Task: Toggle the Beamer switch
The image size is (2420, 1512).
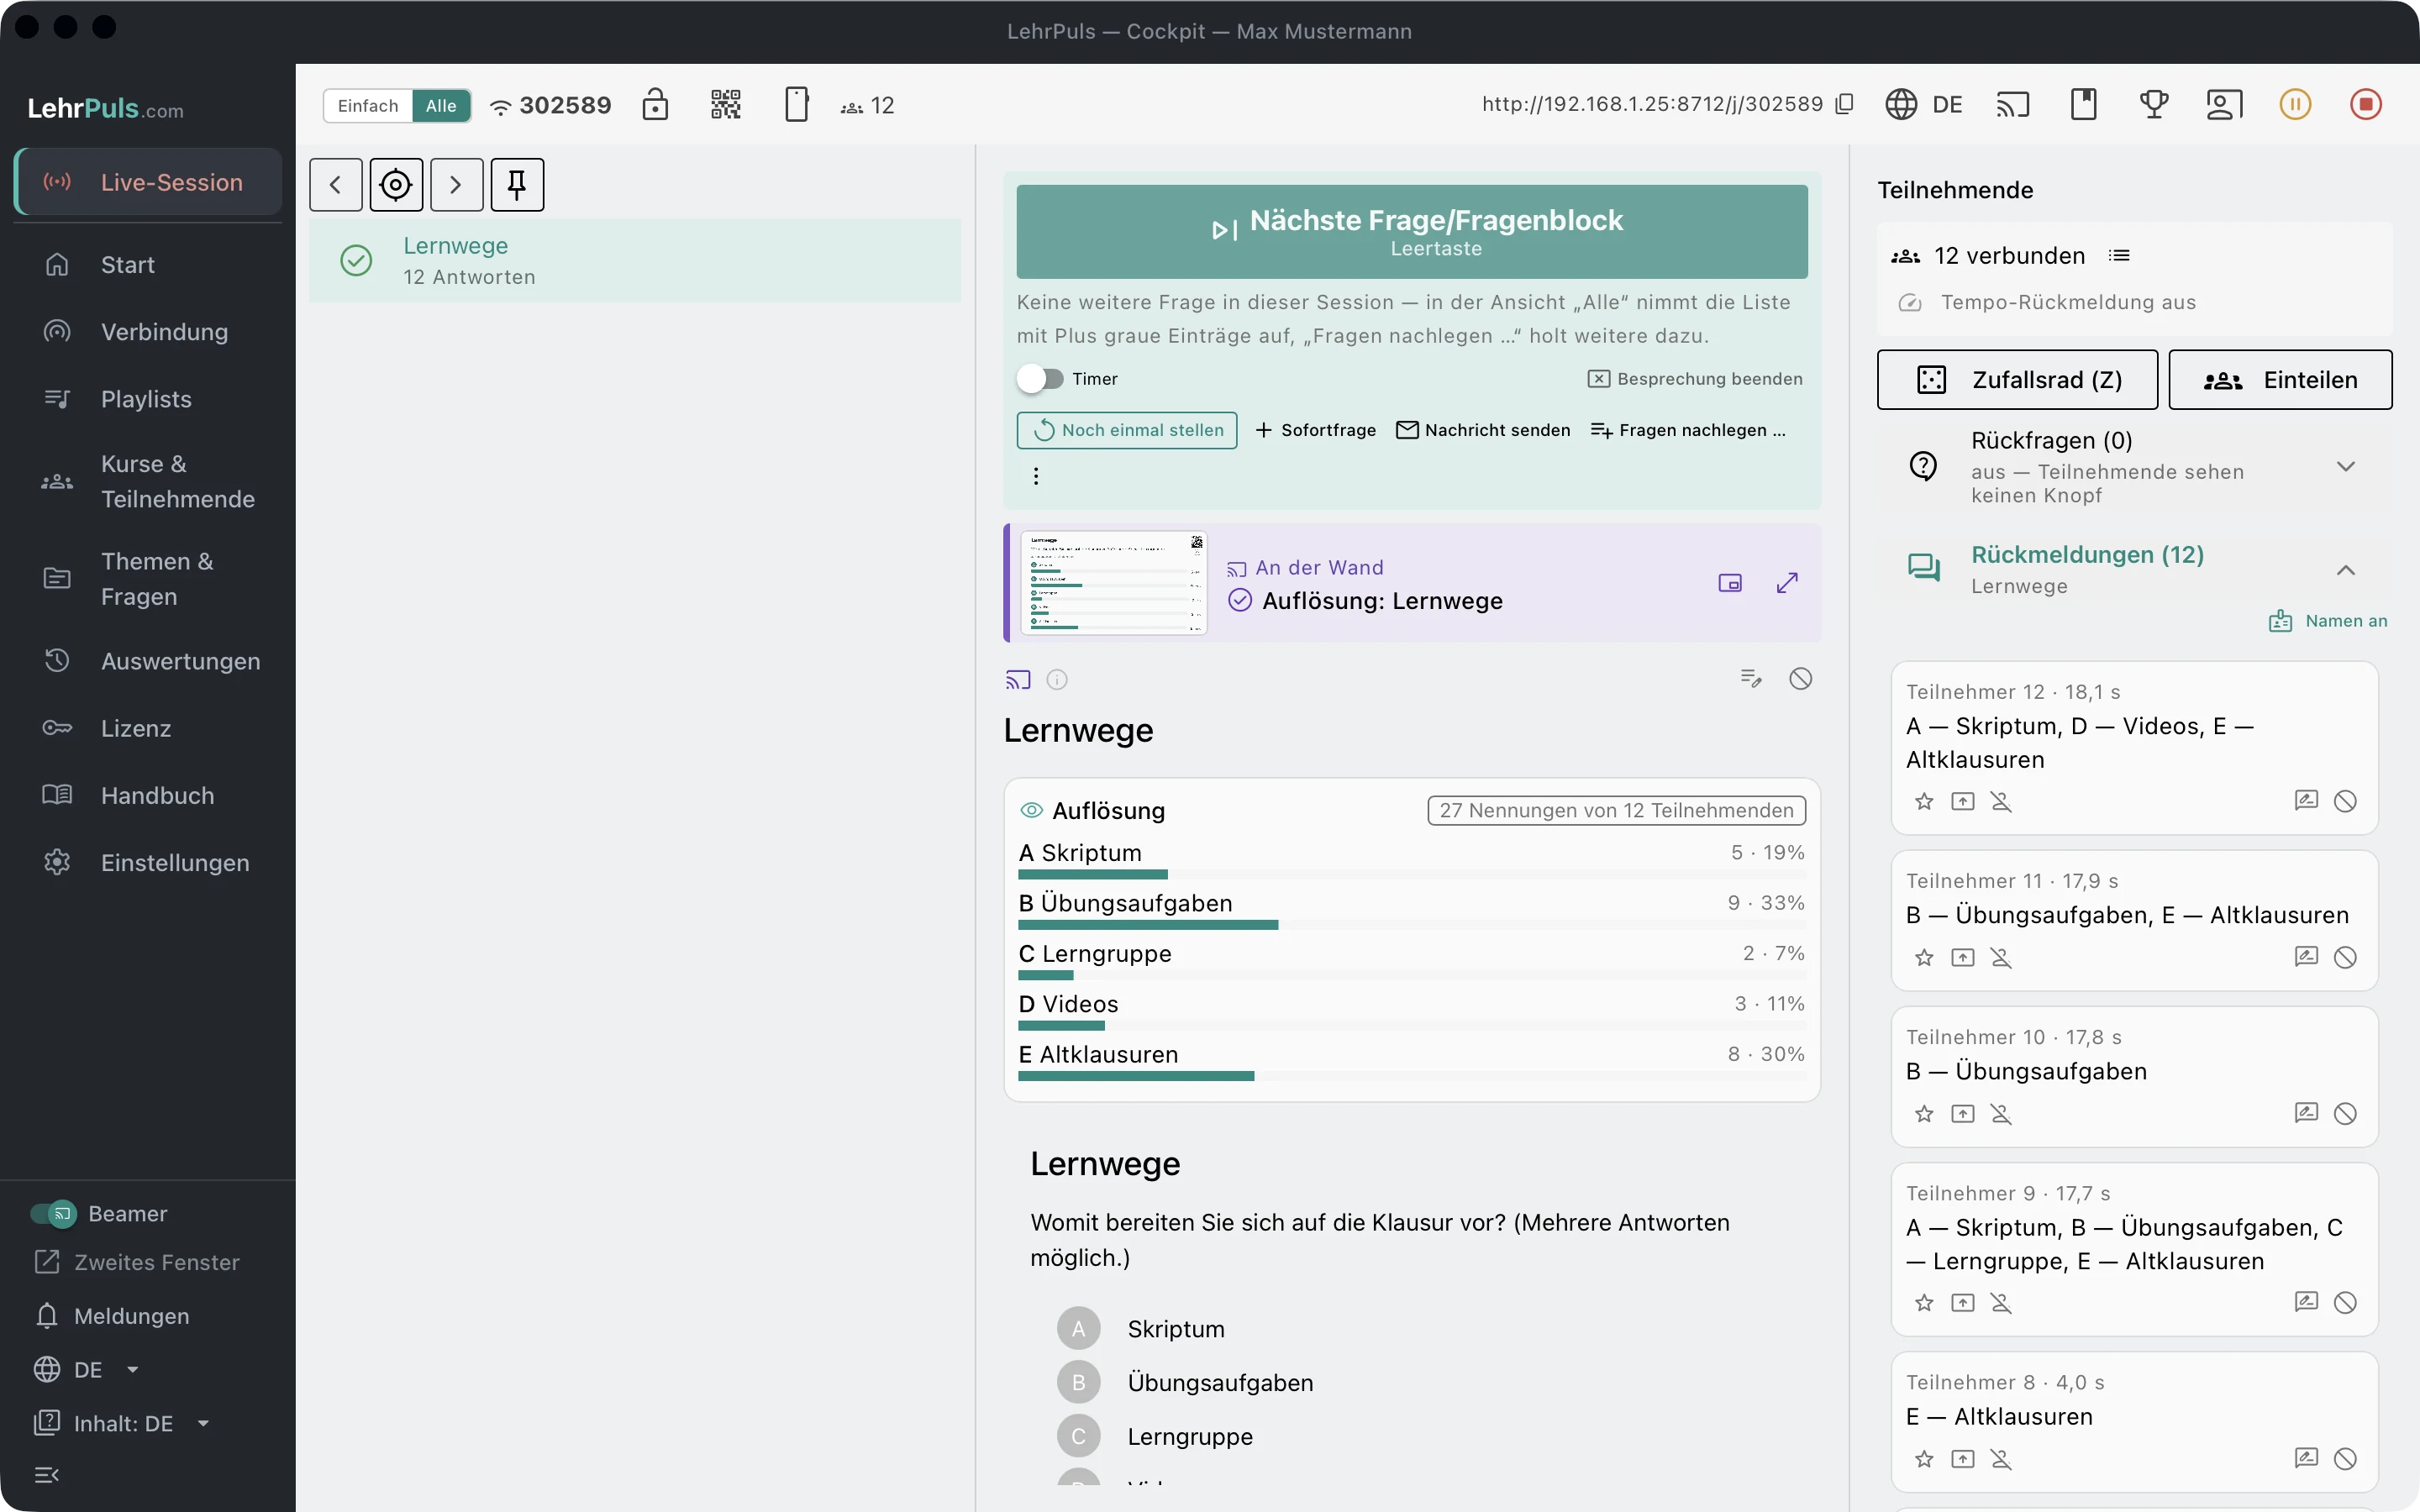Action: tap(53, 1214)
